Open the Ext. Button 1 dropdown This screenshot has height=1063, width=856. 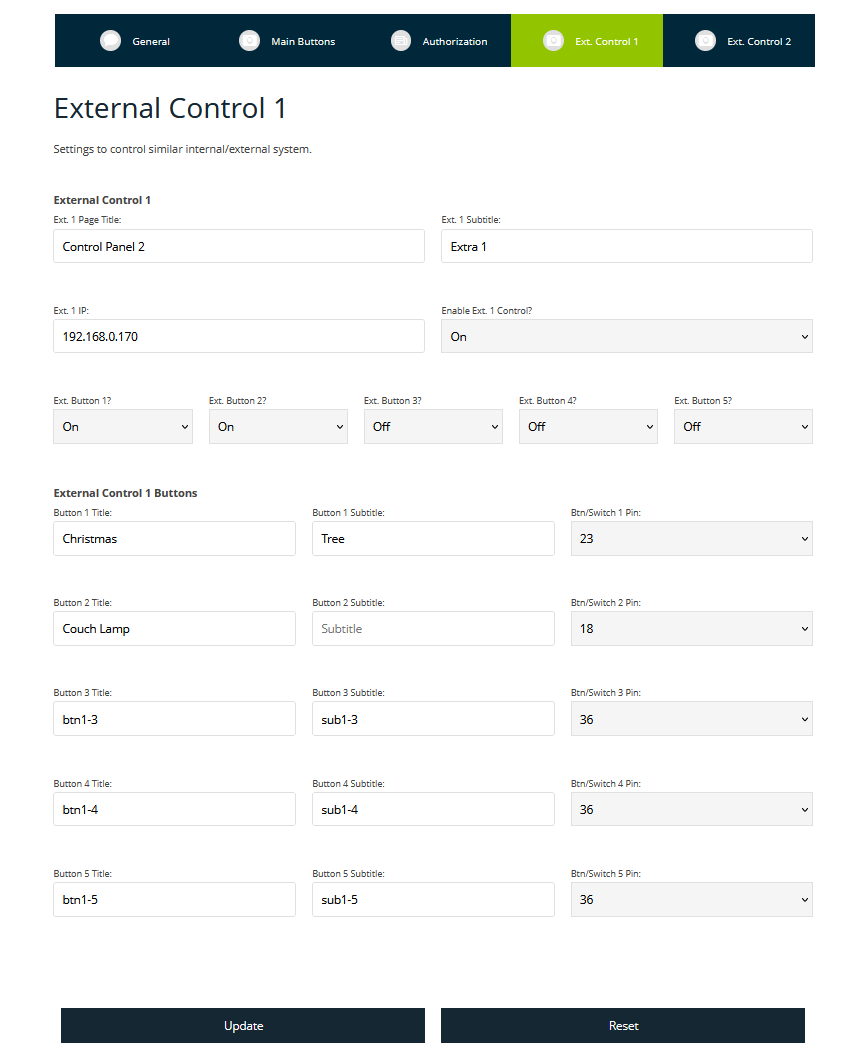(122, 426)
